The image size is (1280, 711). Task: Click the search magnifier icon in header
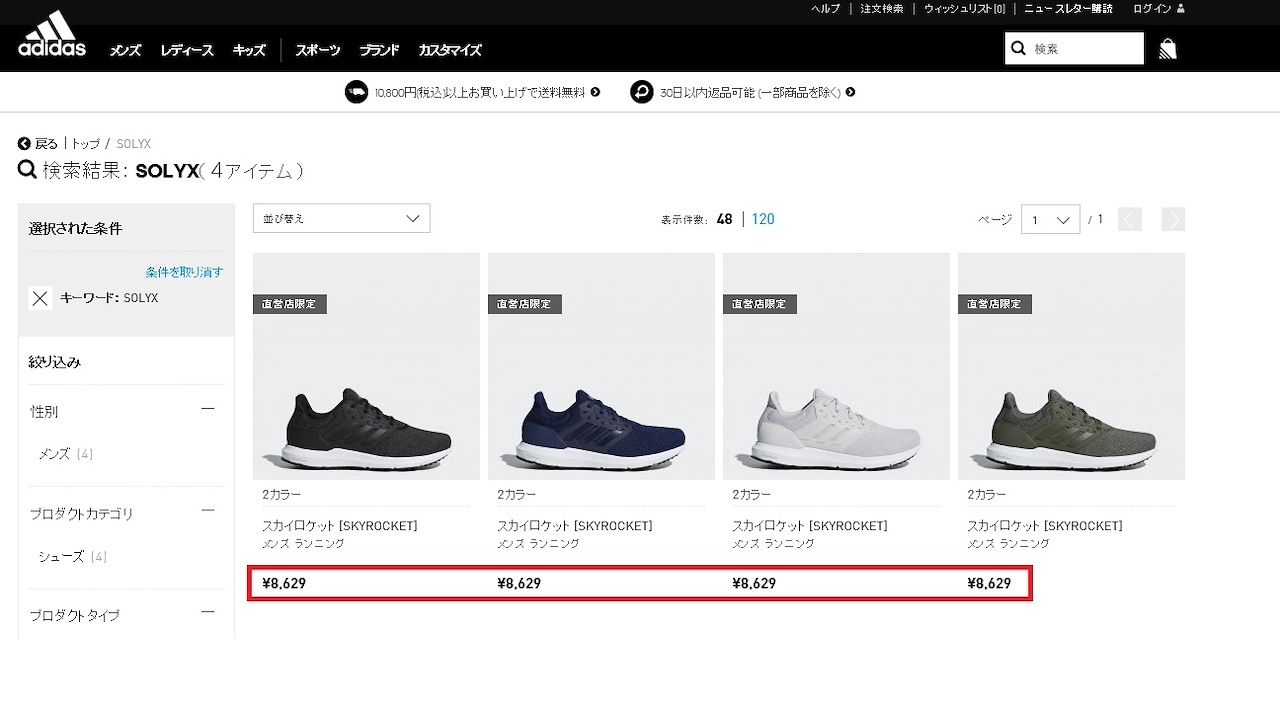click(1019, 48)
